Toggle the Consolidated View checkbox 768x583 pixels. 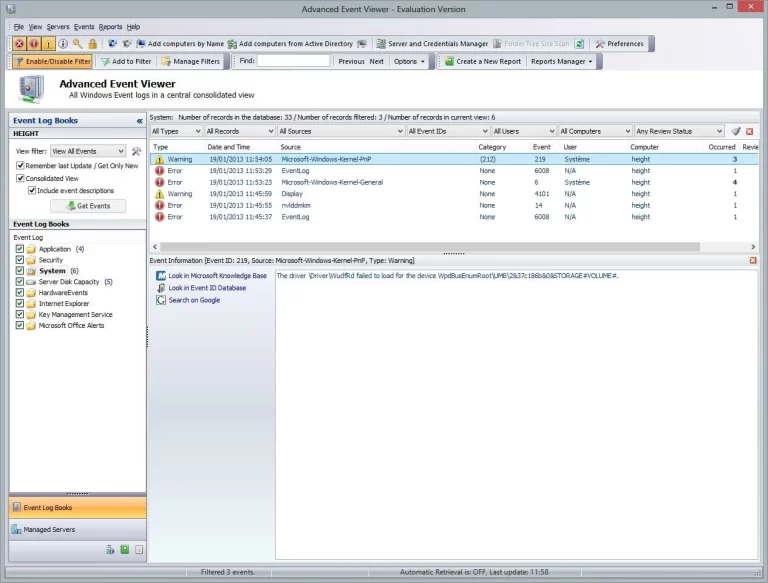[x=20, y=178]
